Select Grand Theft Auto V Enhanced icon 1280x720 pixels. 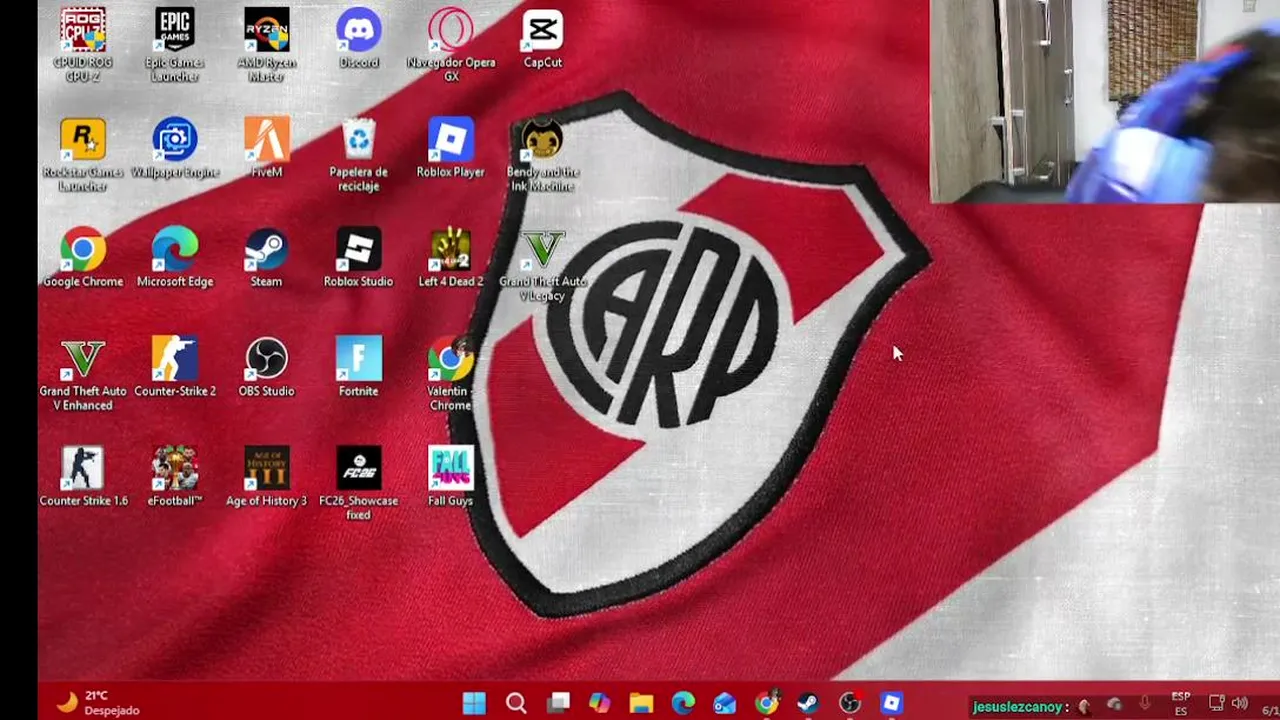[83, 375]
